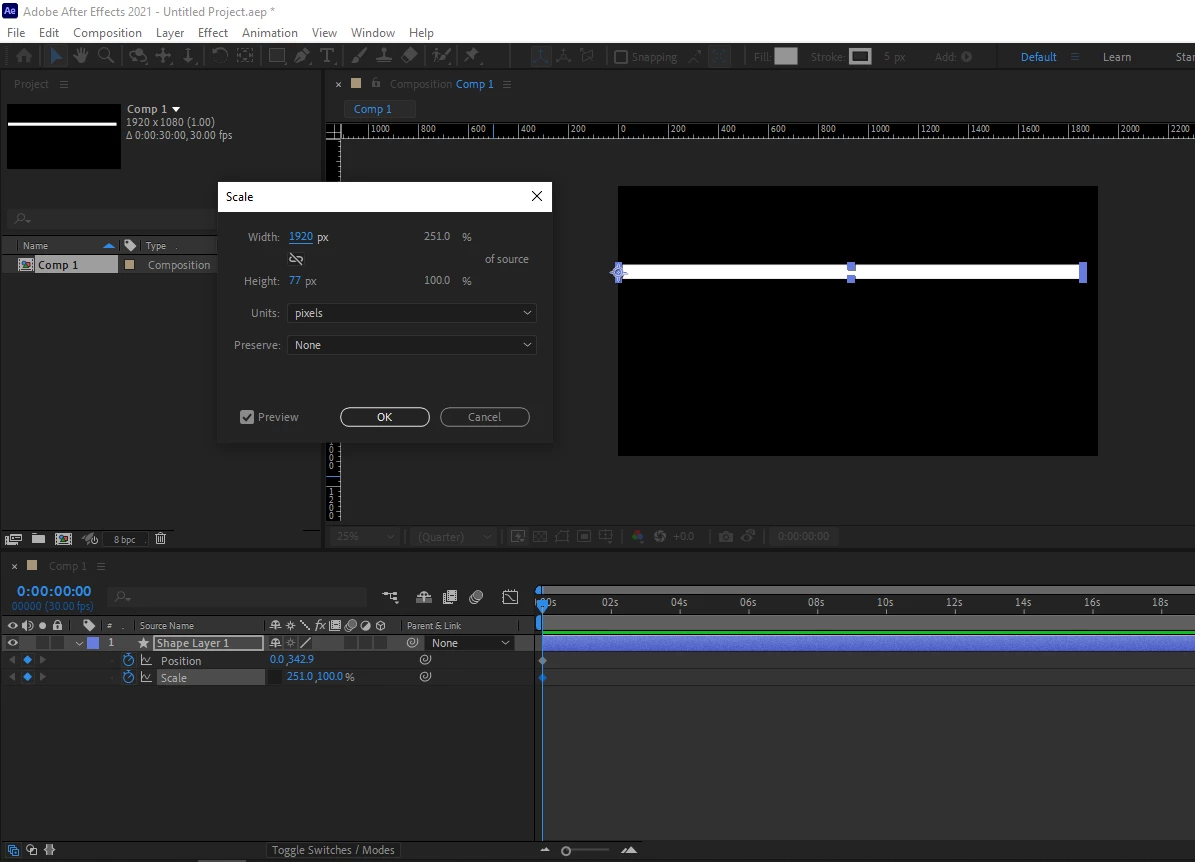Open the Composition menu
Screen dimensions: 1195x862
click(107, 33)
